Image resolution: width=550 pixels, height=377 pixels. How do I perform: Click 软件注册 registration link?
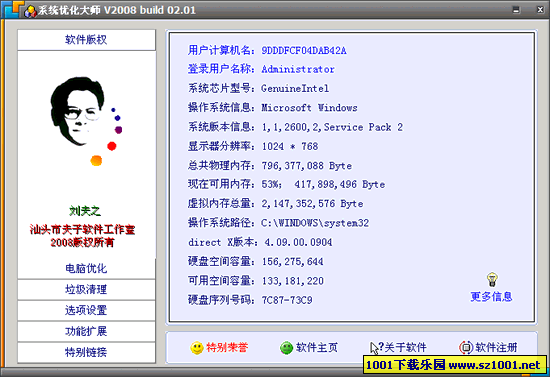[496, 348]
